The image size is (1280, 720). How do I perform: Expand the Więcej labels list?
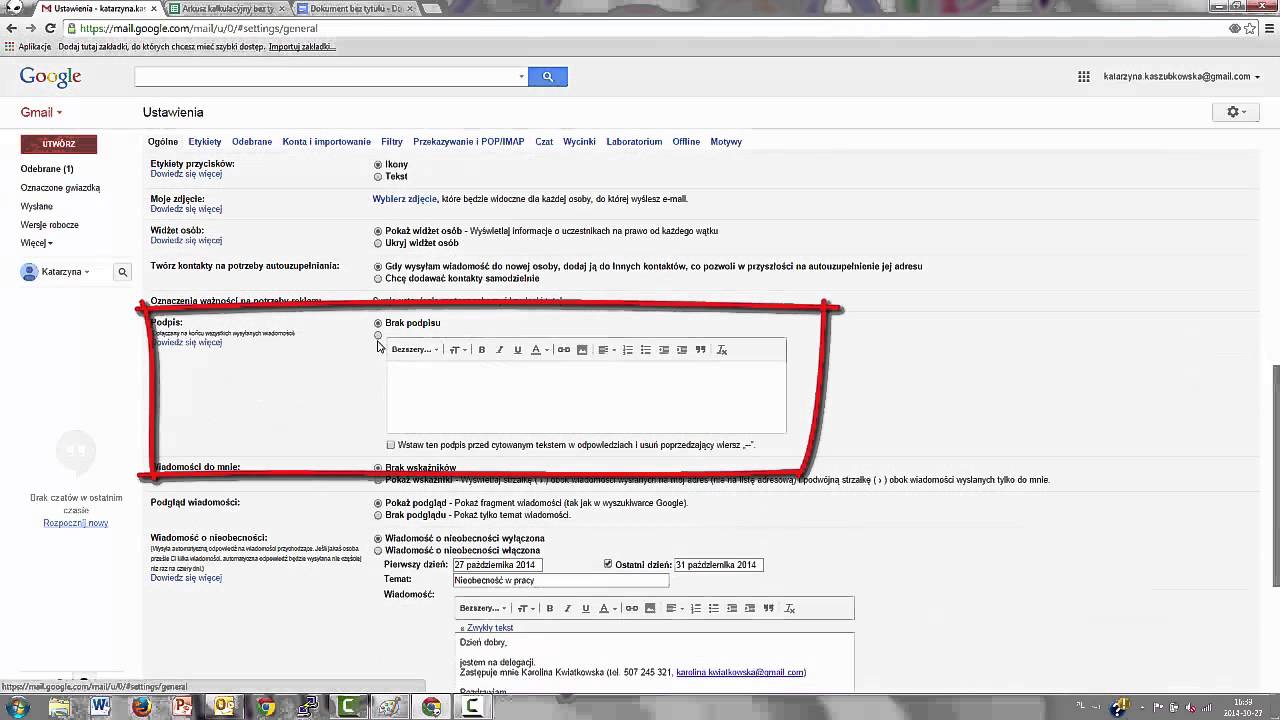(36, 243)
